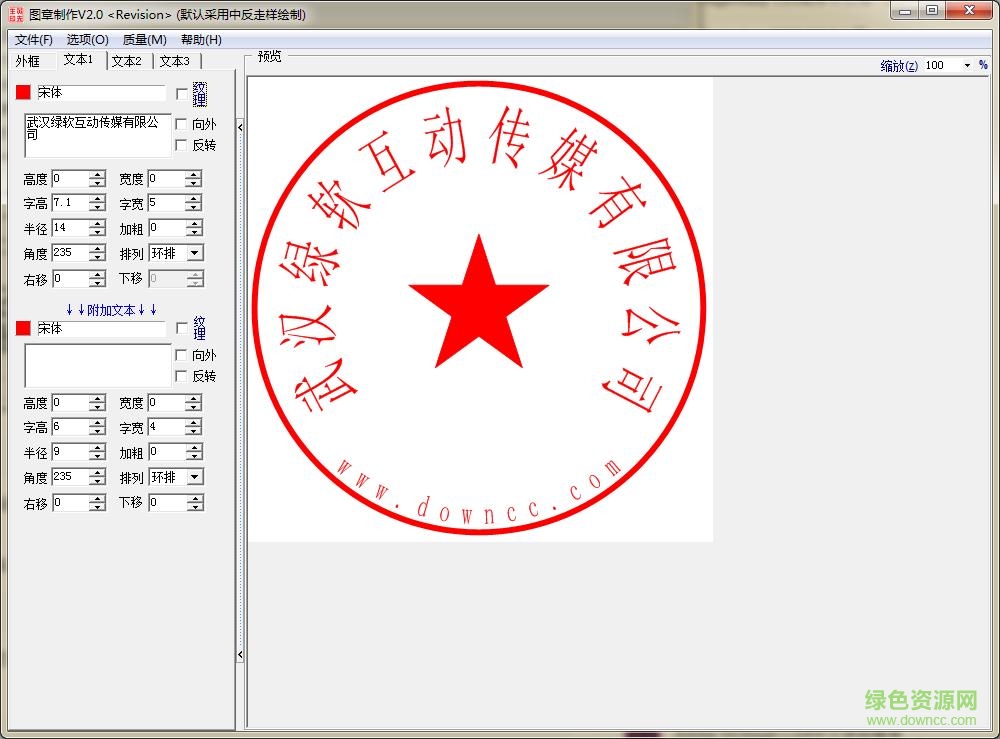
Task: Open the 质量(M) quality menu
Action: [146, 40]
